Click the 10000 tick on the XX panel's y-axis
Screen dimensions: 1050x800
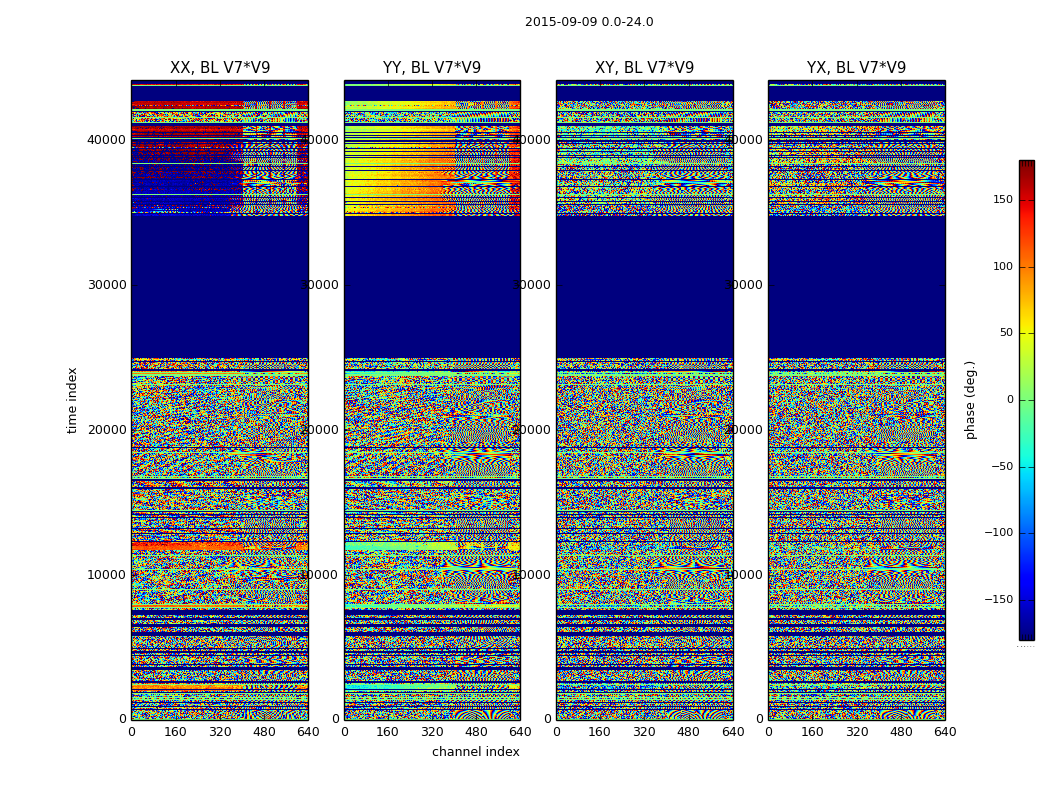[107, 574]
